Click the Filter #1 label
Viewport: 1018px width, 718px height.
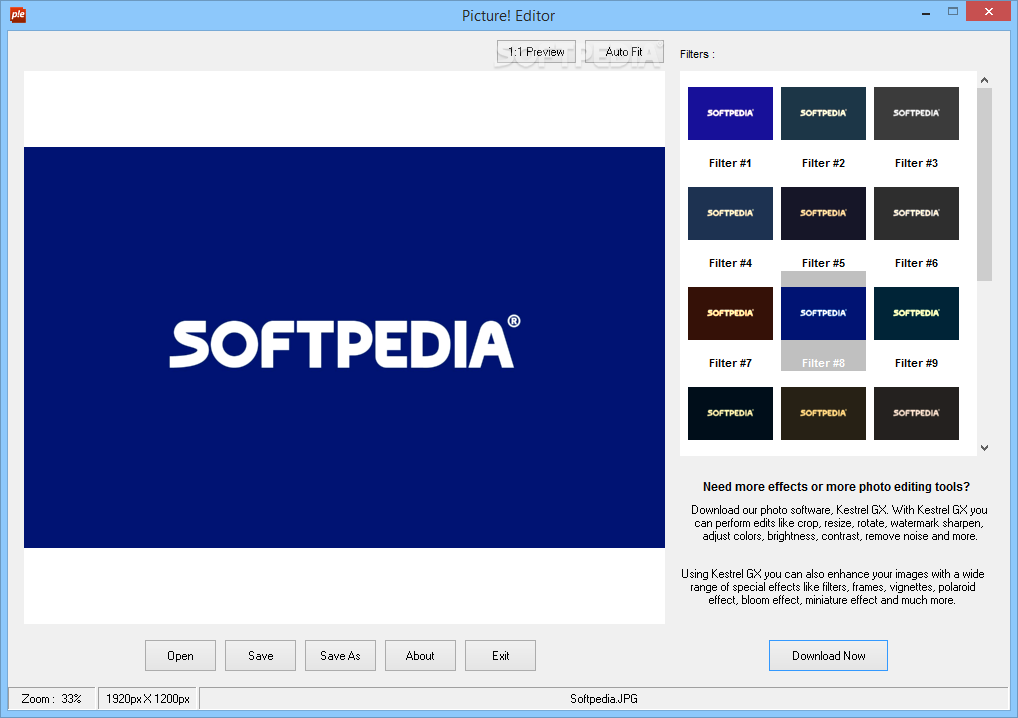click(x=730, y=163)
